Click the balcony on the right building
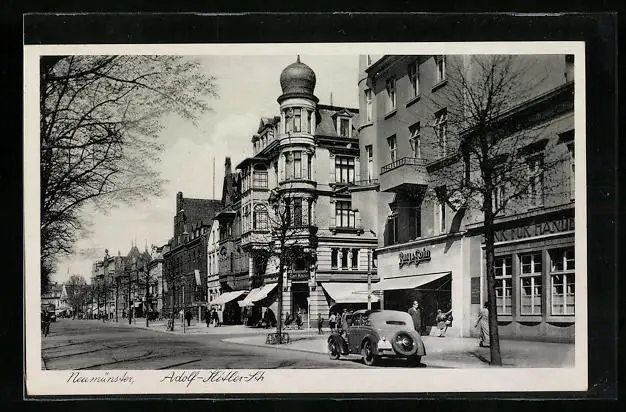Screen dimensions: 626x412 point(403,172)
